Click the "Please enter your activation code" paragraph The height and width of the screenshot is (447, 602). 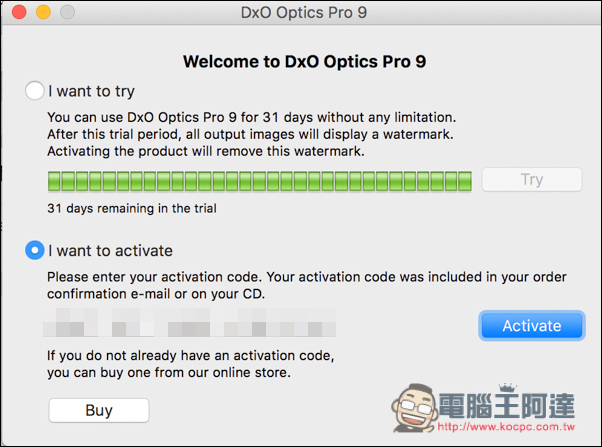(307, 285)
